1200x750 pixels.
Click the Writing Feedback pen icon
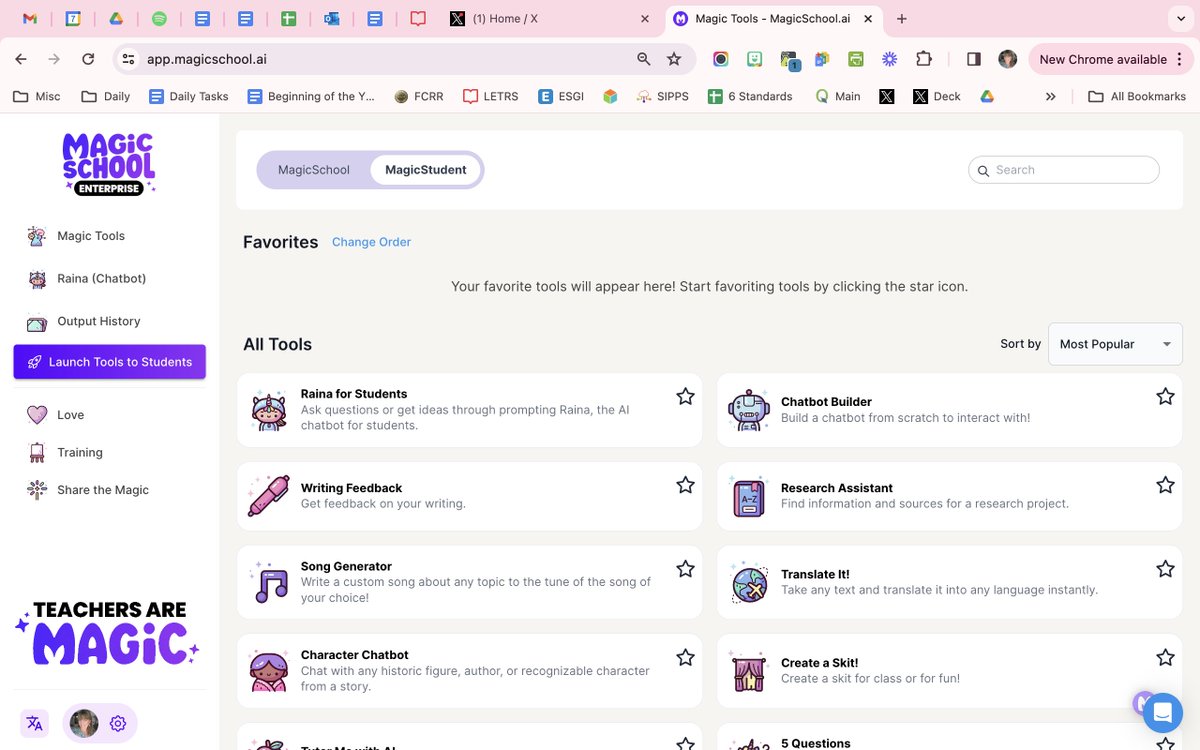tap(269, 496)
